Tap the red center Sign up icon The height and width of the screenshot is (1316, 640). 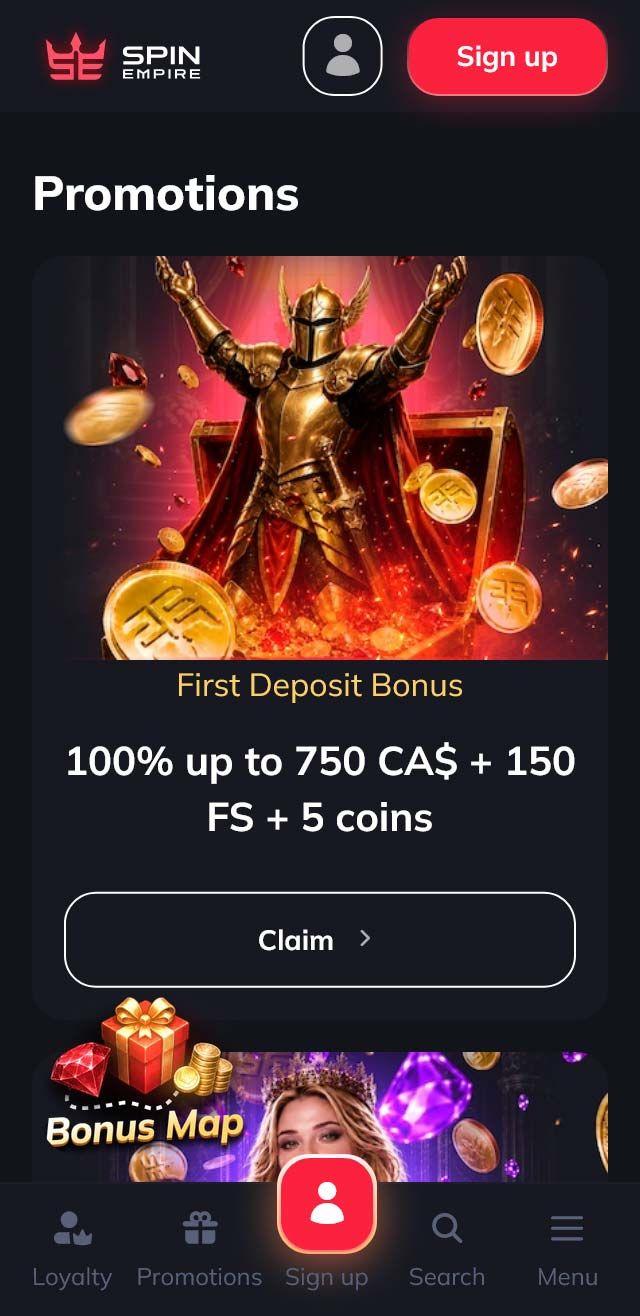coord(327,1204)
